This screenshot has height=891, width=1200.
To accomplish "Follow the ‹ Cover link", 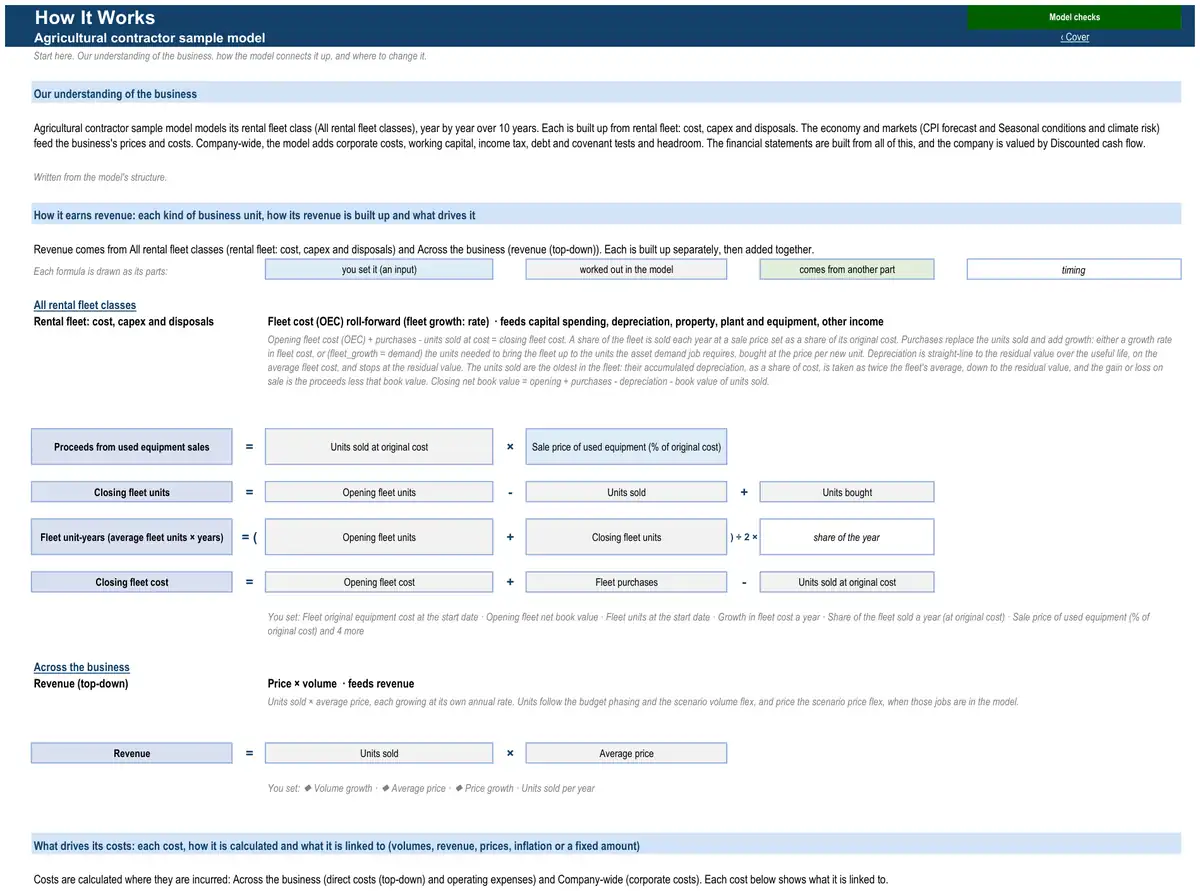I will 1074,37.
